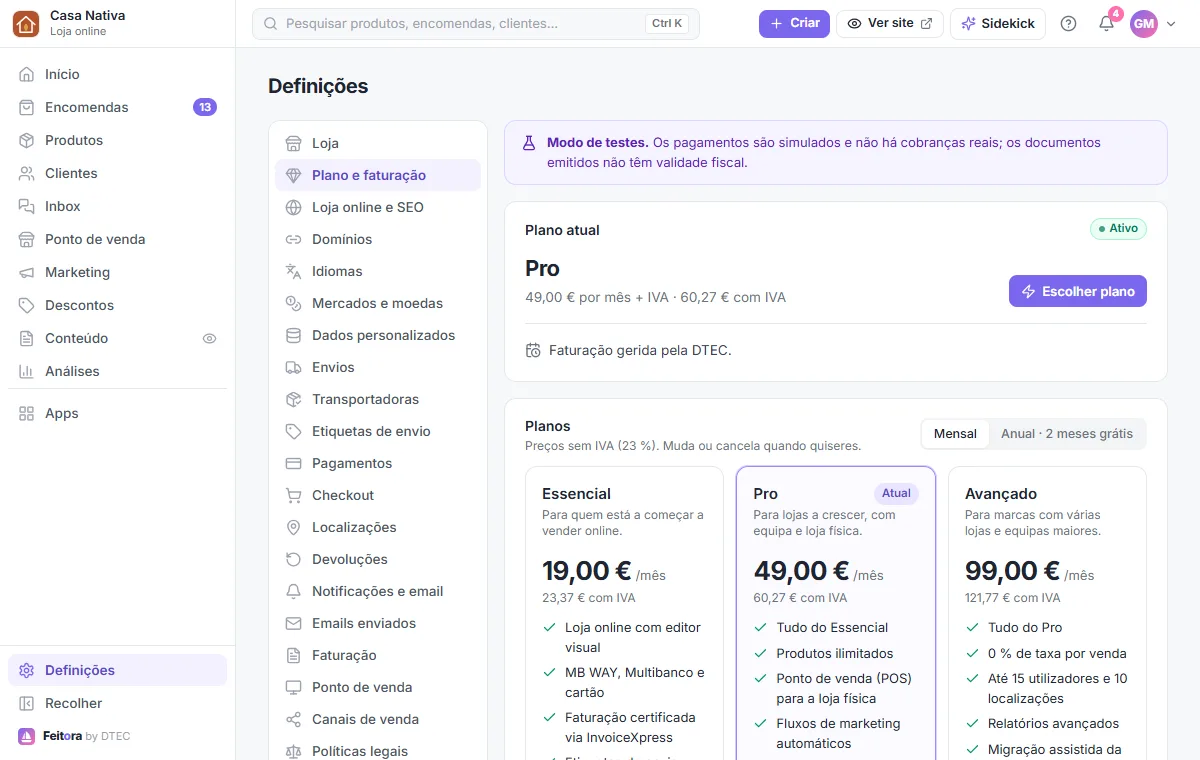
Task: Open Pagamentos settings
Action: pos(378,463)
